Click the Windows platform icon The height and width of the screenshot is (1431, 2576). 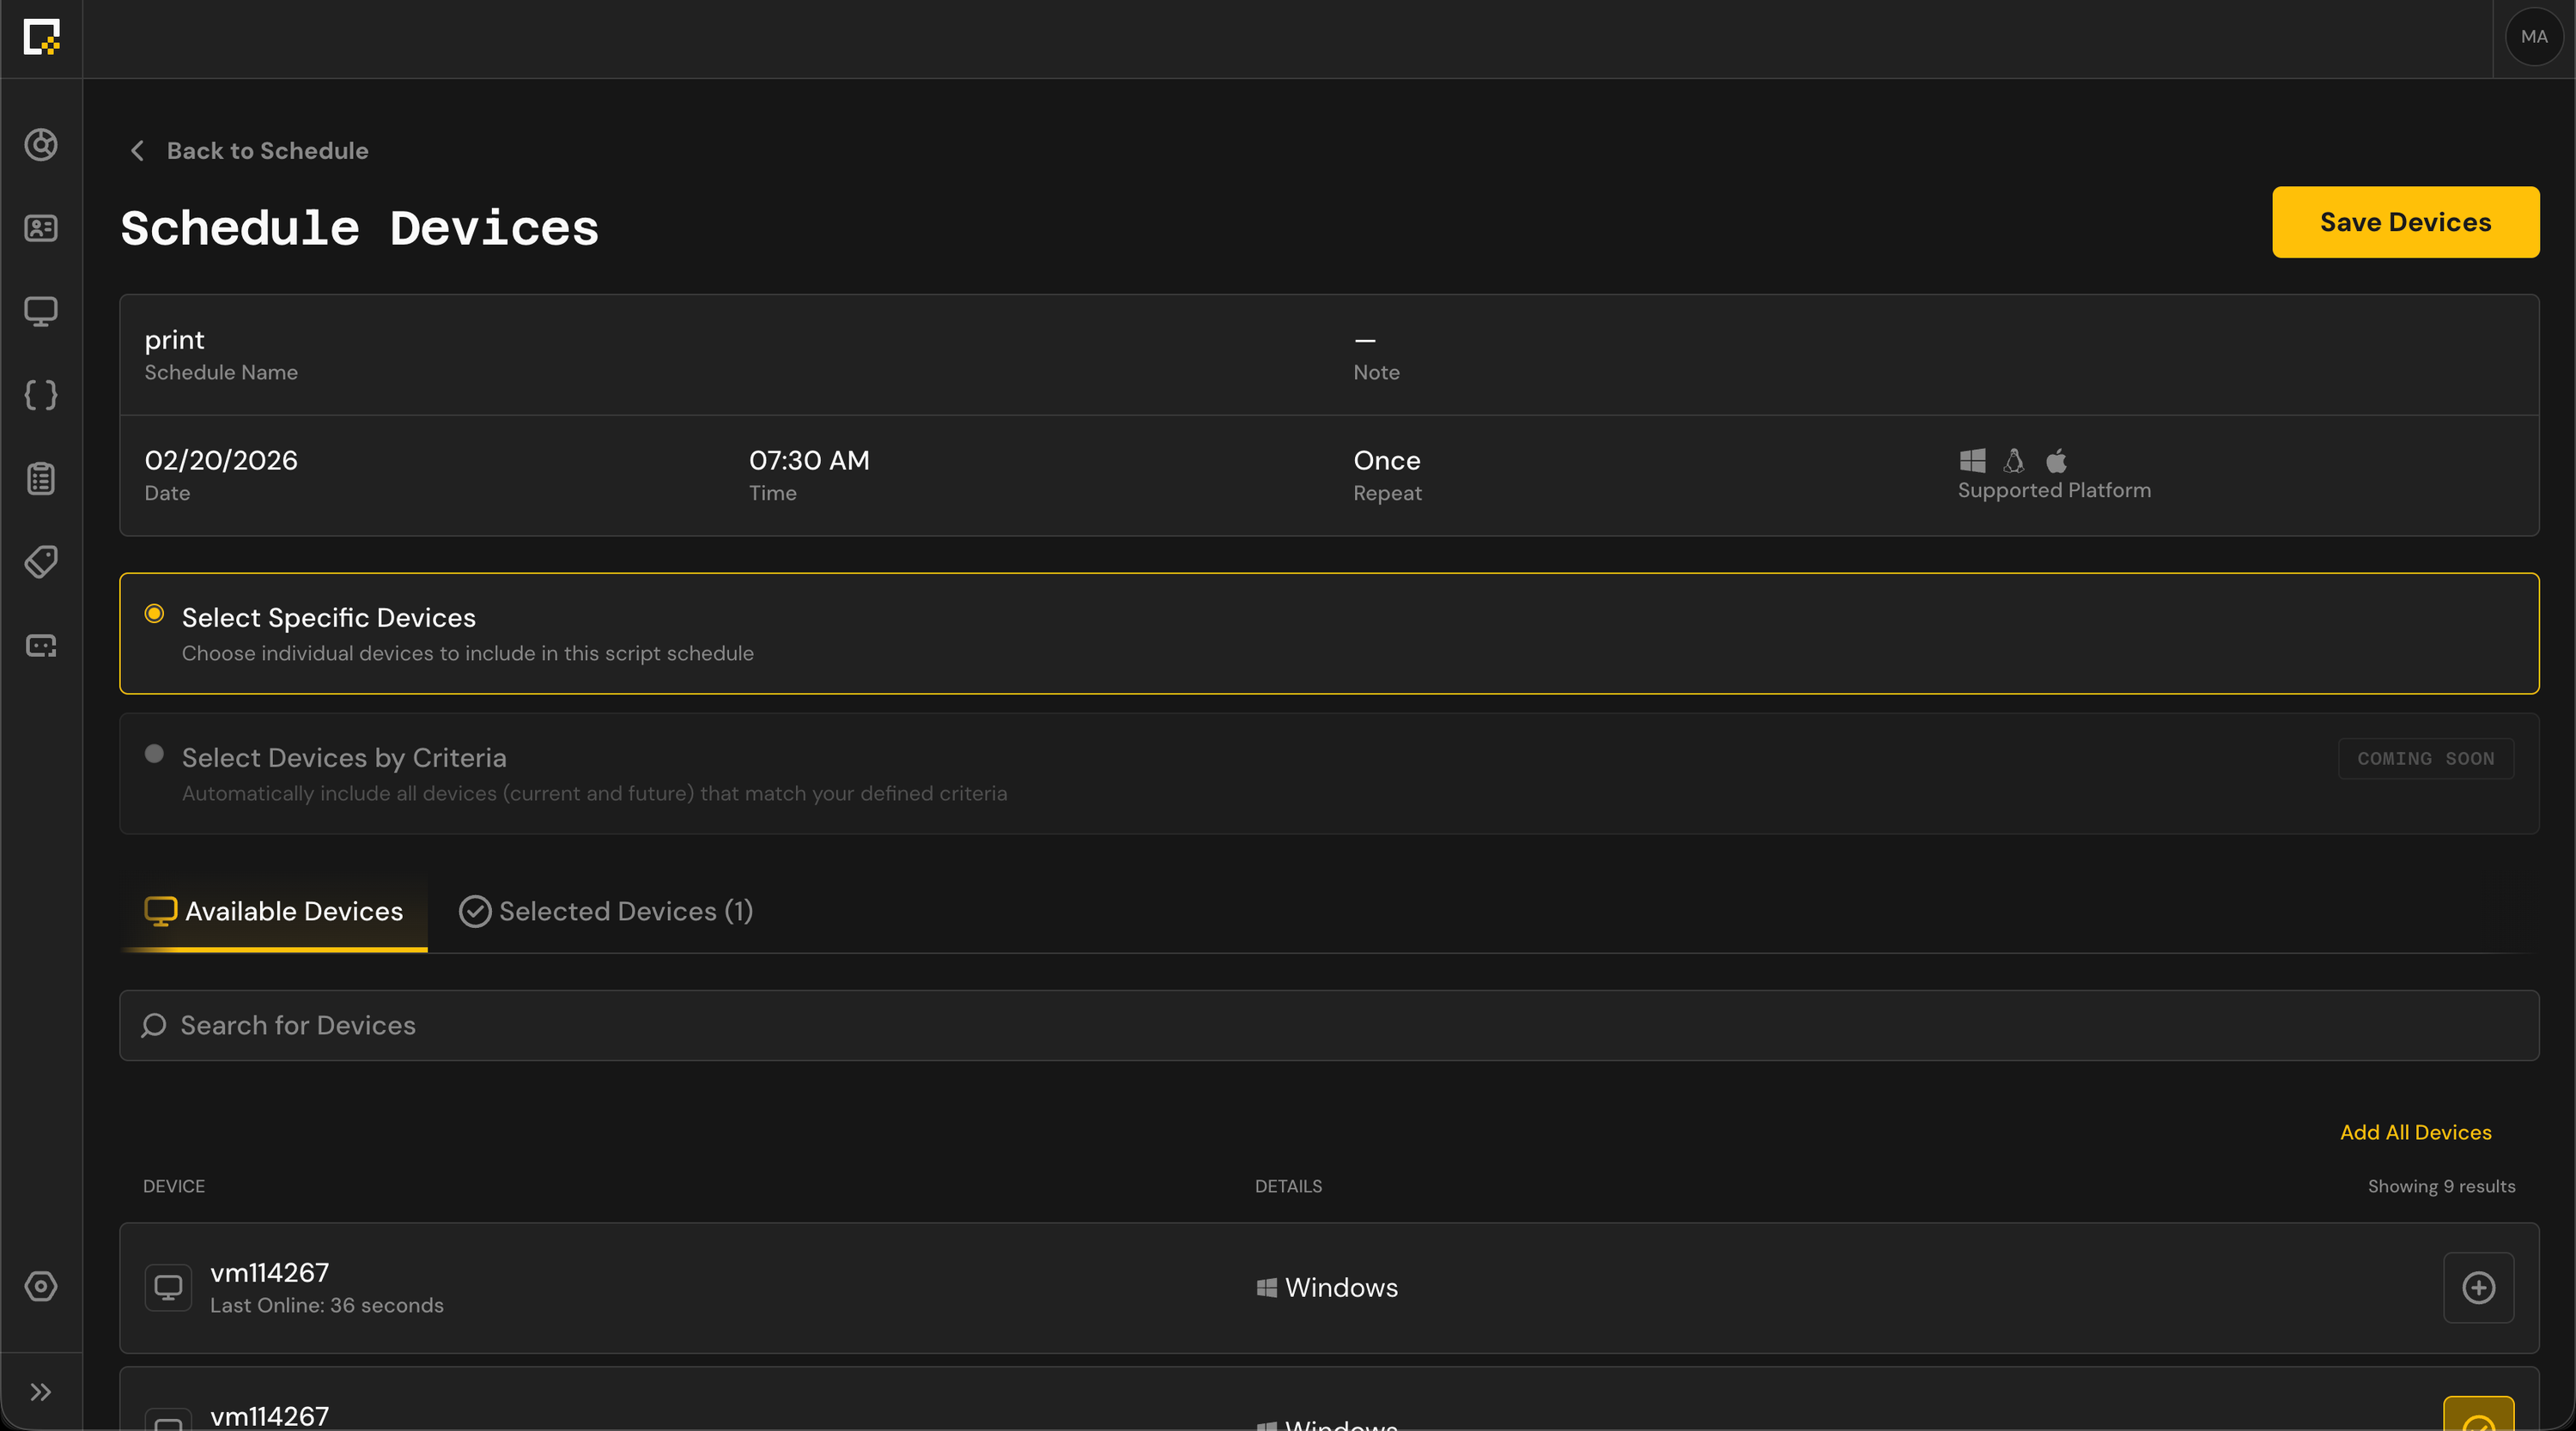tap(1972, 460)
